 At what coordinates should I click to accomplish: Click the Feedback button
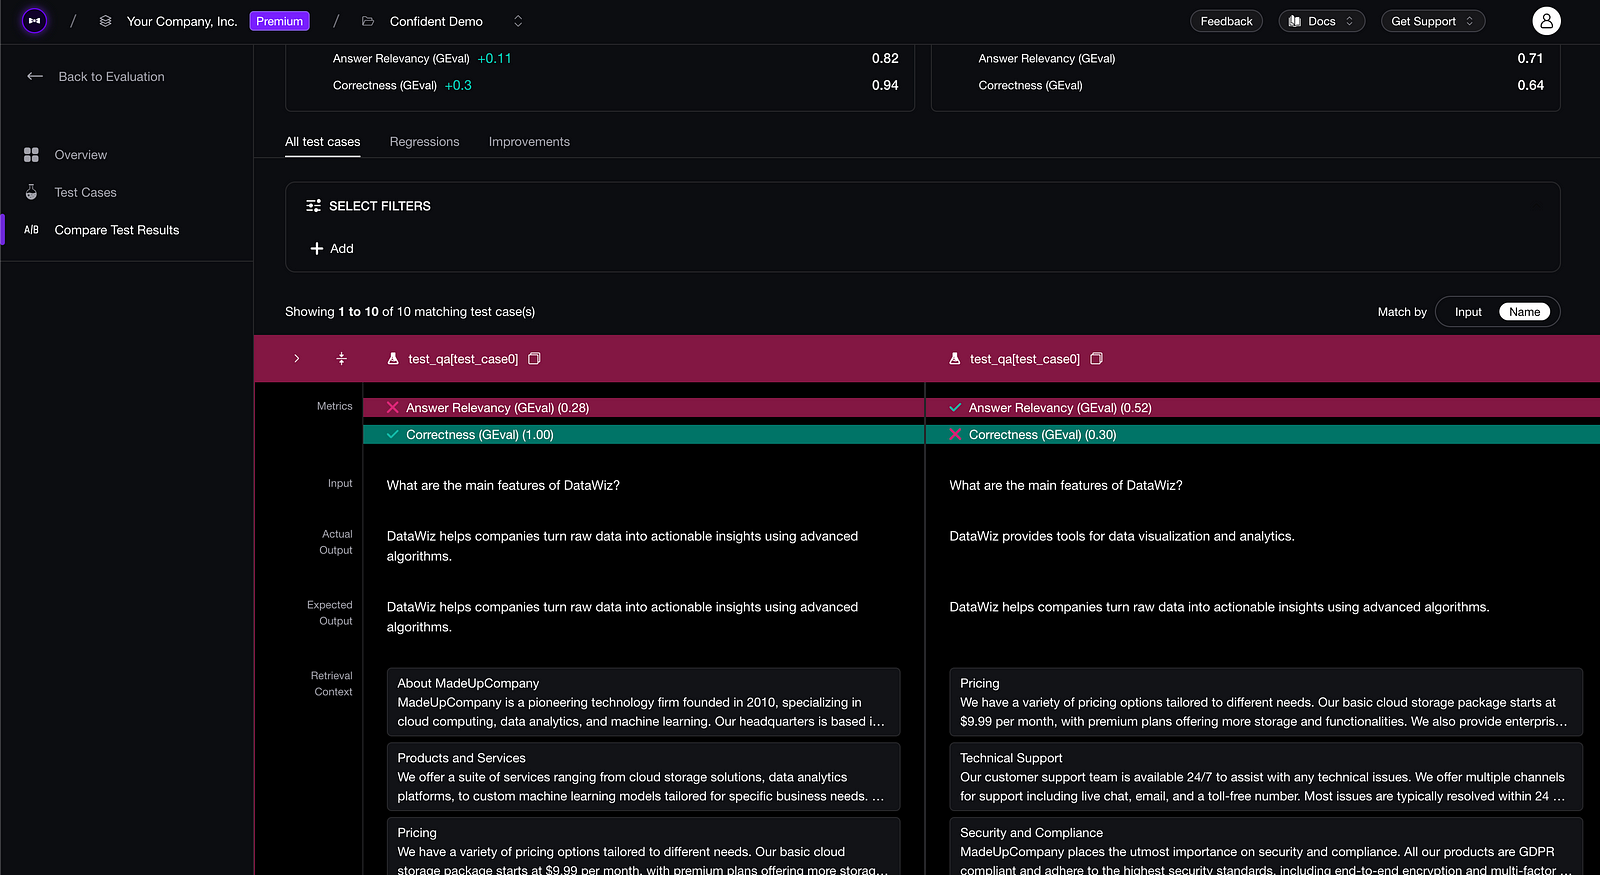point(1226,21)
